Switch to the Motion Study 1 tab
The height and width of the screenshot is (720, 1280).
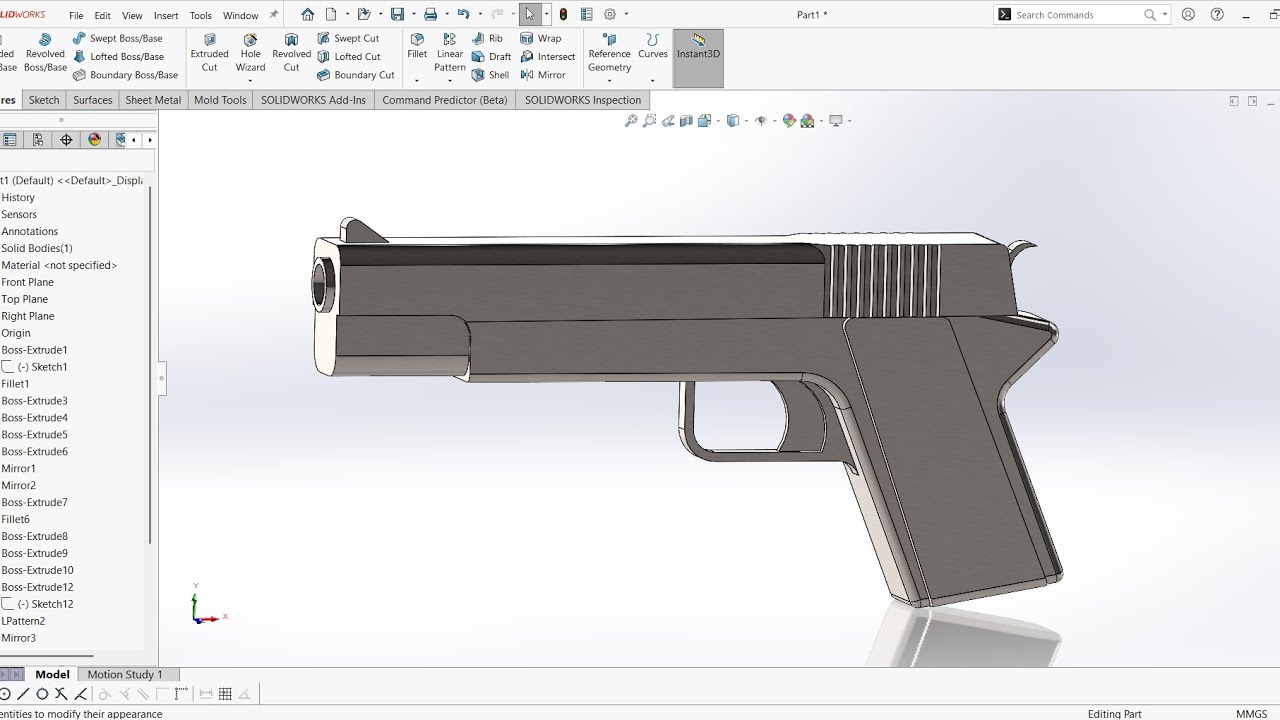point(125,674)
